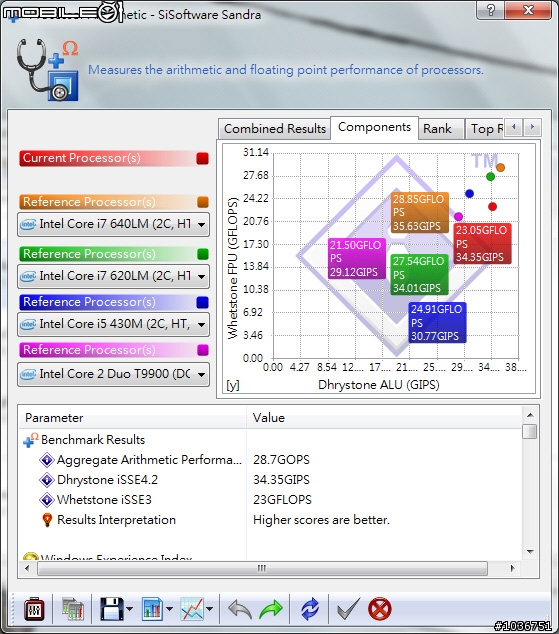Click the grey checkmark OK icon
Screen dimensions: 559x634
(348, 609)
